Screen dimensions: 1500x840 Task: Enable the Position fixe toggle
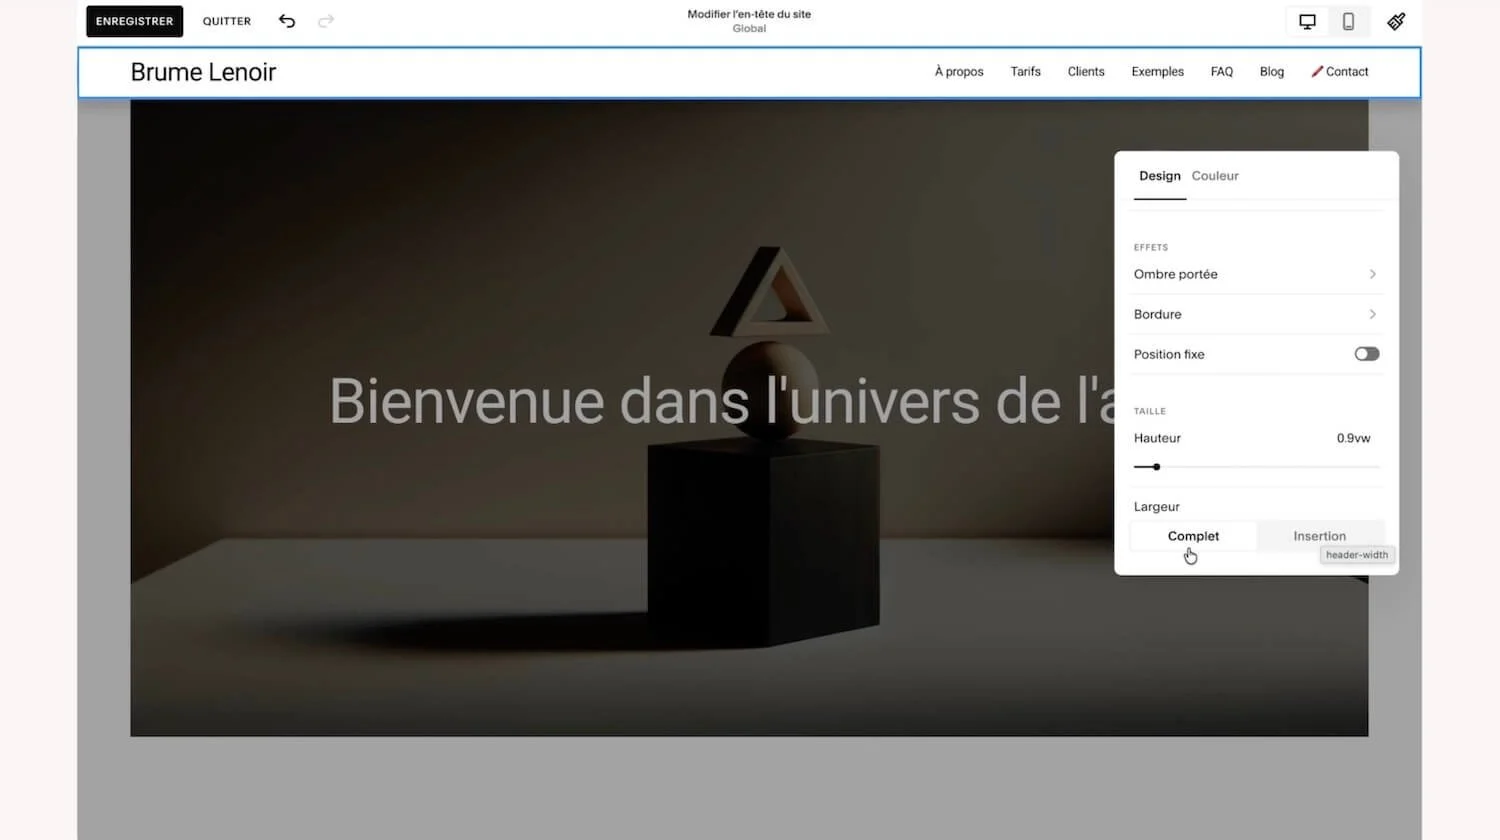(x=1366, y=354)
